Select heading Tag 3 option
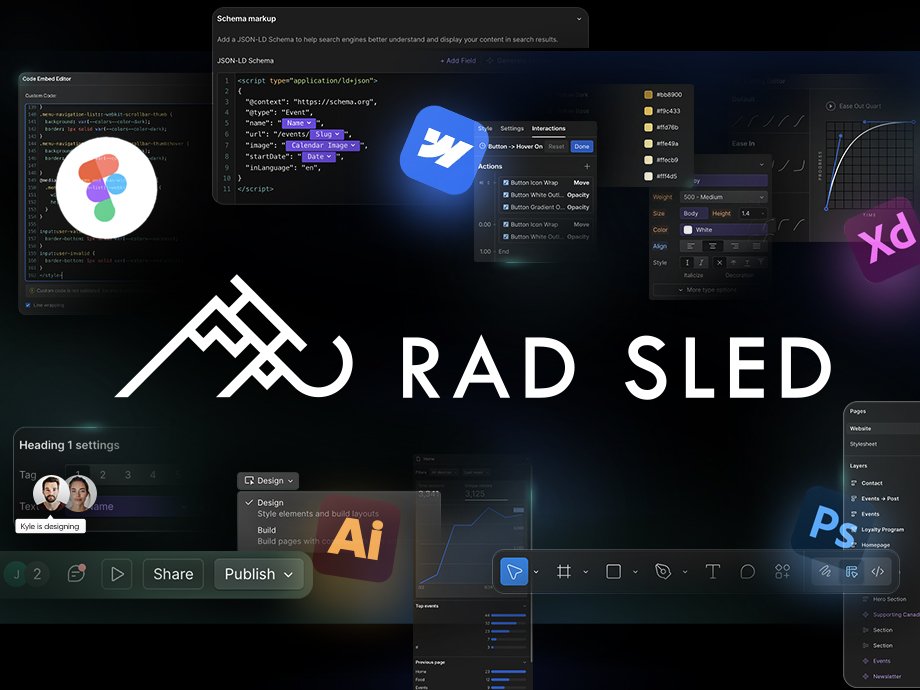 click(128, 475)
